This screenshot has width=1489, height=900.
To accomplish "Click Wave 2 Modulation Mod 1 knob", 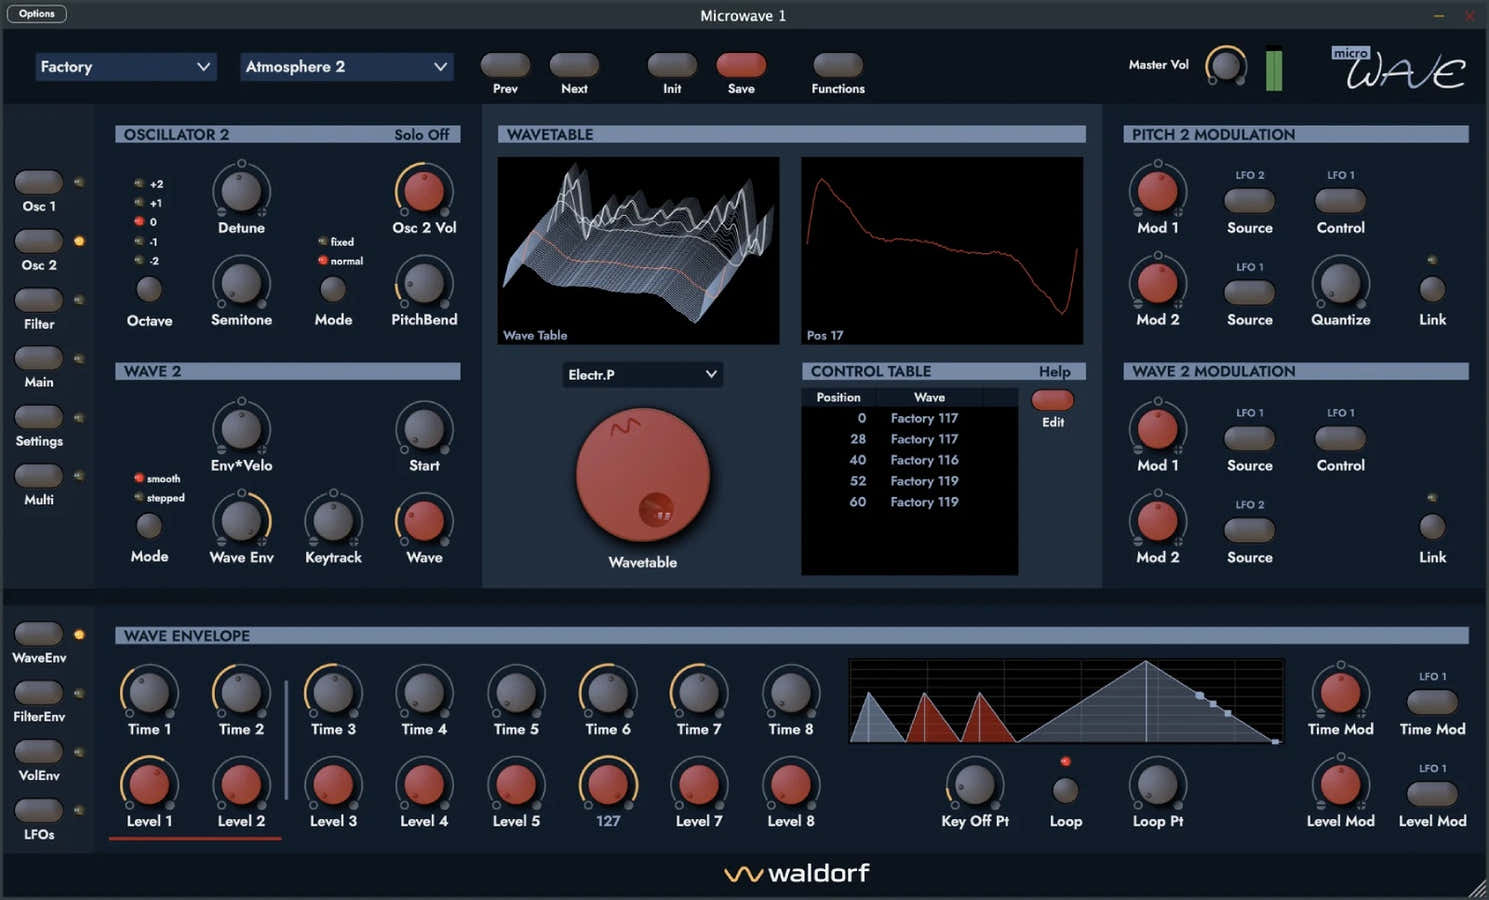I will tap(1158, 429).
